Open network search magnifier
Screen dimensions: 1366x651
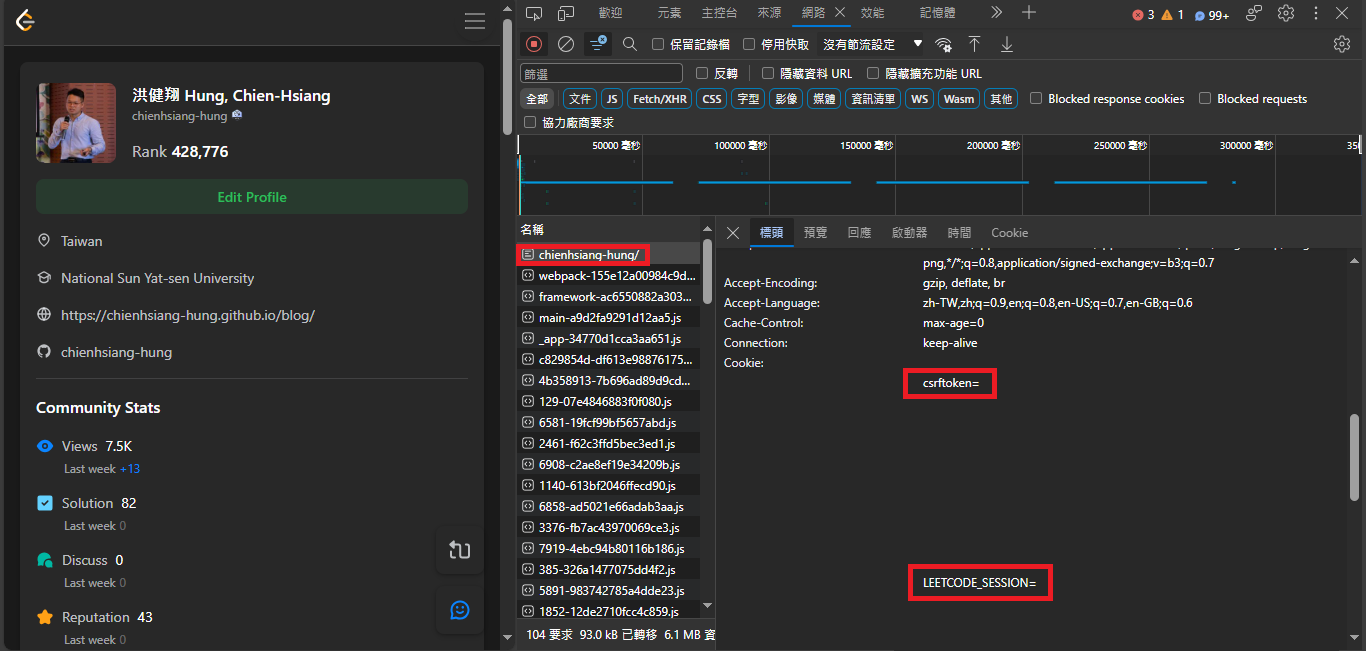pyautogui.click(x=630, y=44)
